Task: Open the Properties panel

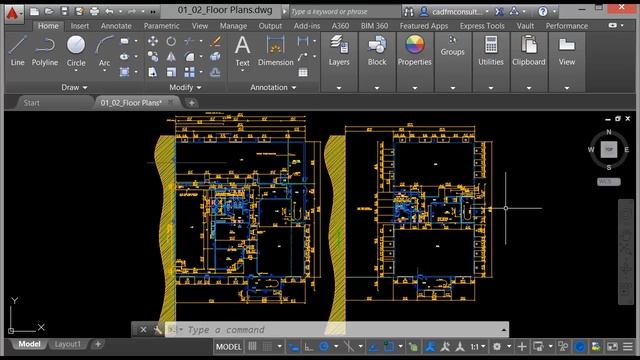Action: [x=415, y=51]
